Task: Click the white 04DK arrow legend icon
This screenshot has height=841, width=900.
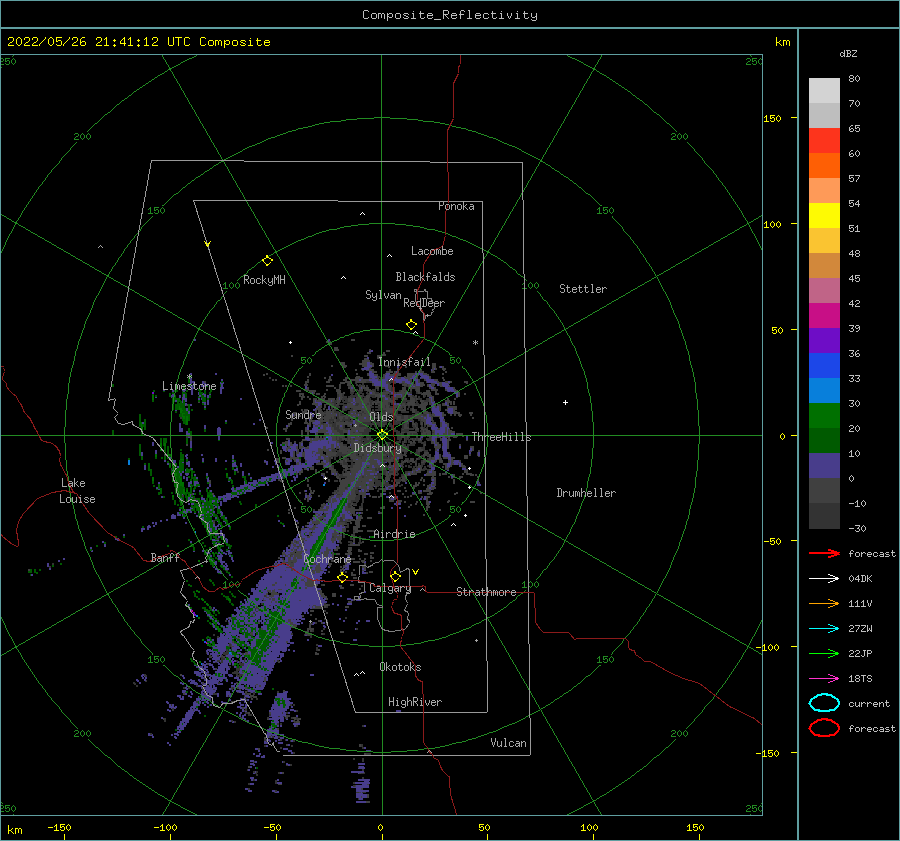Action: point(824,578)
